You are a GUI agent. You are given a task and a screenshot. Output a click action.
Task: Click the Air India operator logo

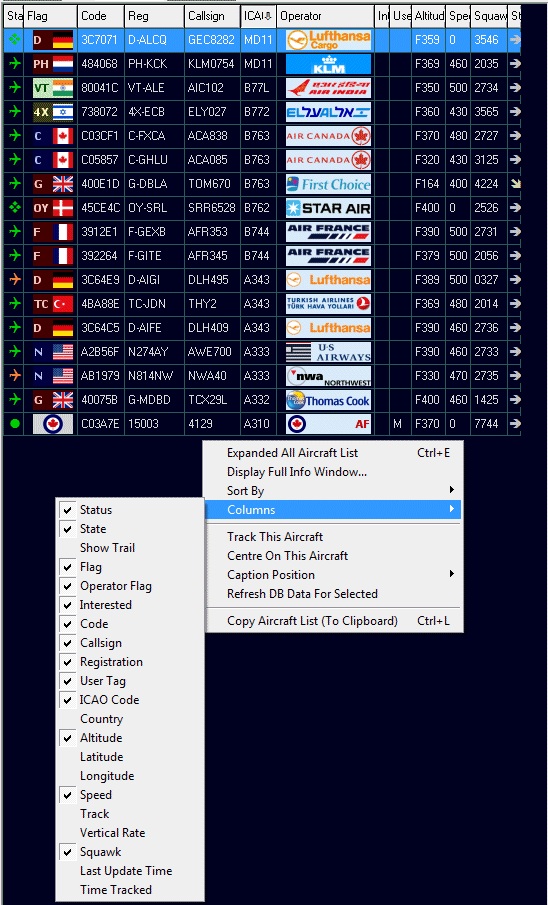(x=328, y=88)
